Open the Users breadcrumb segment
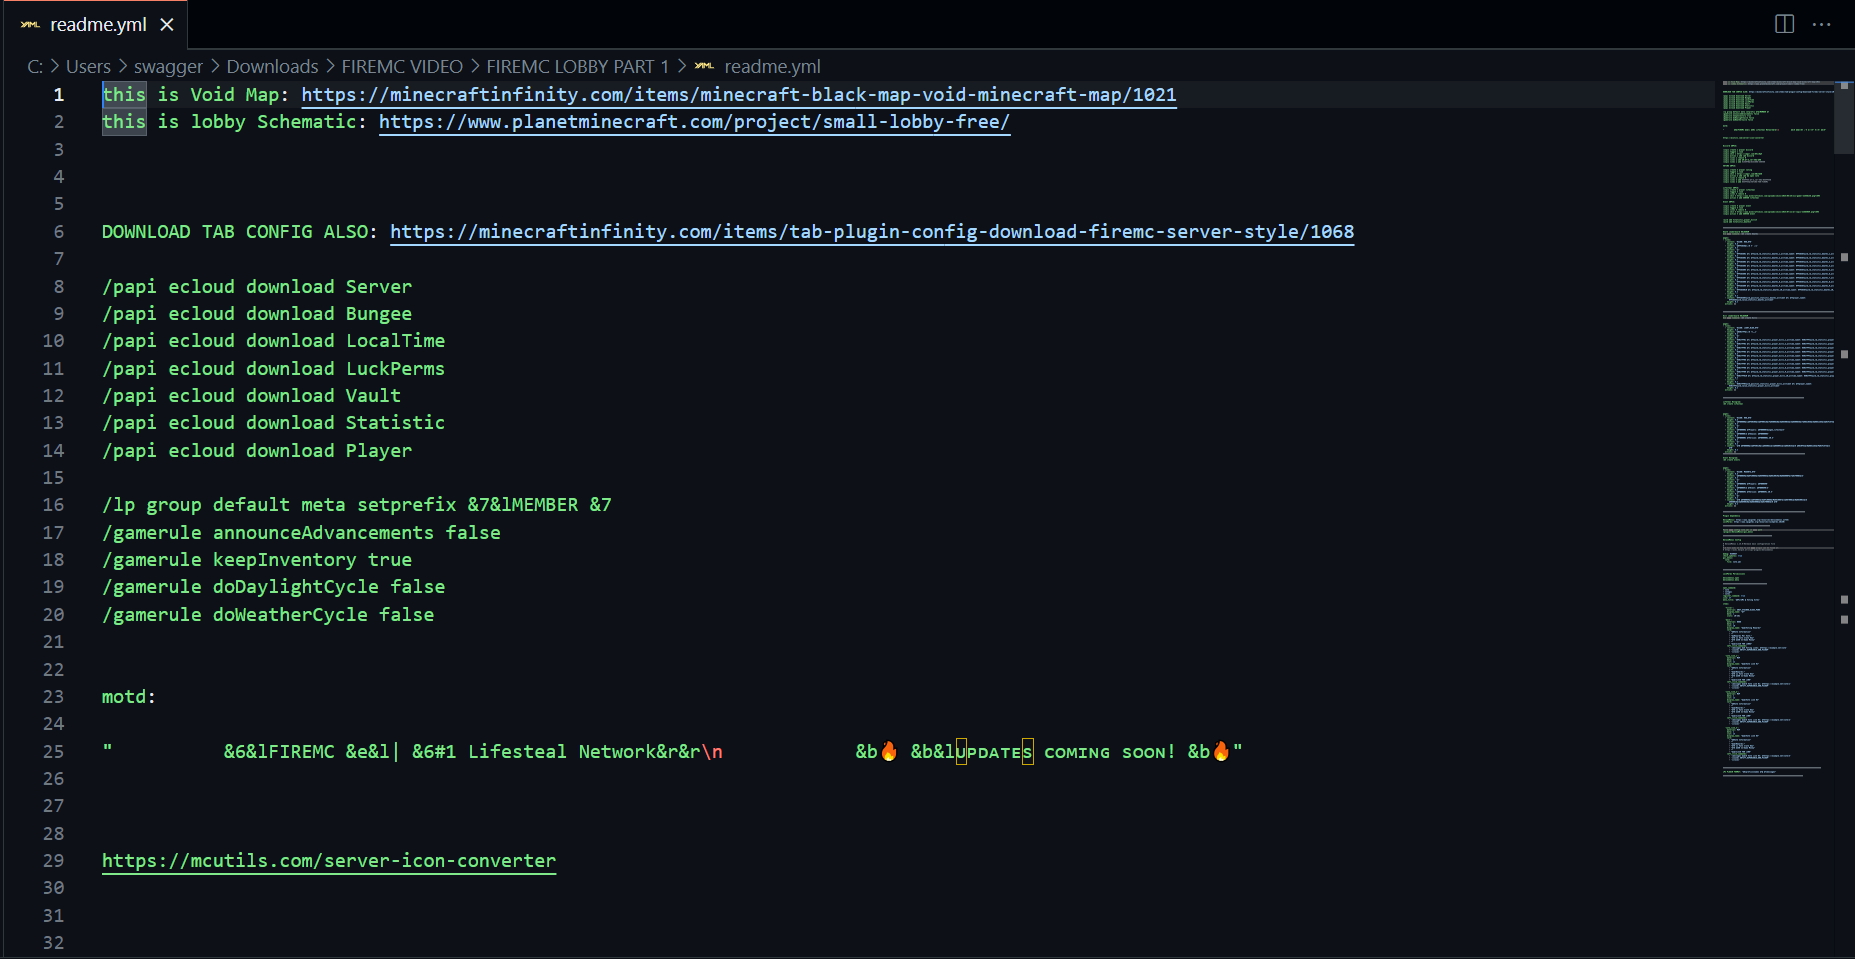This screenshot has width=1855, height=959. pos(88,66)
